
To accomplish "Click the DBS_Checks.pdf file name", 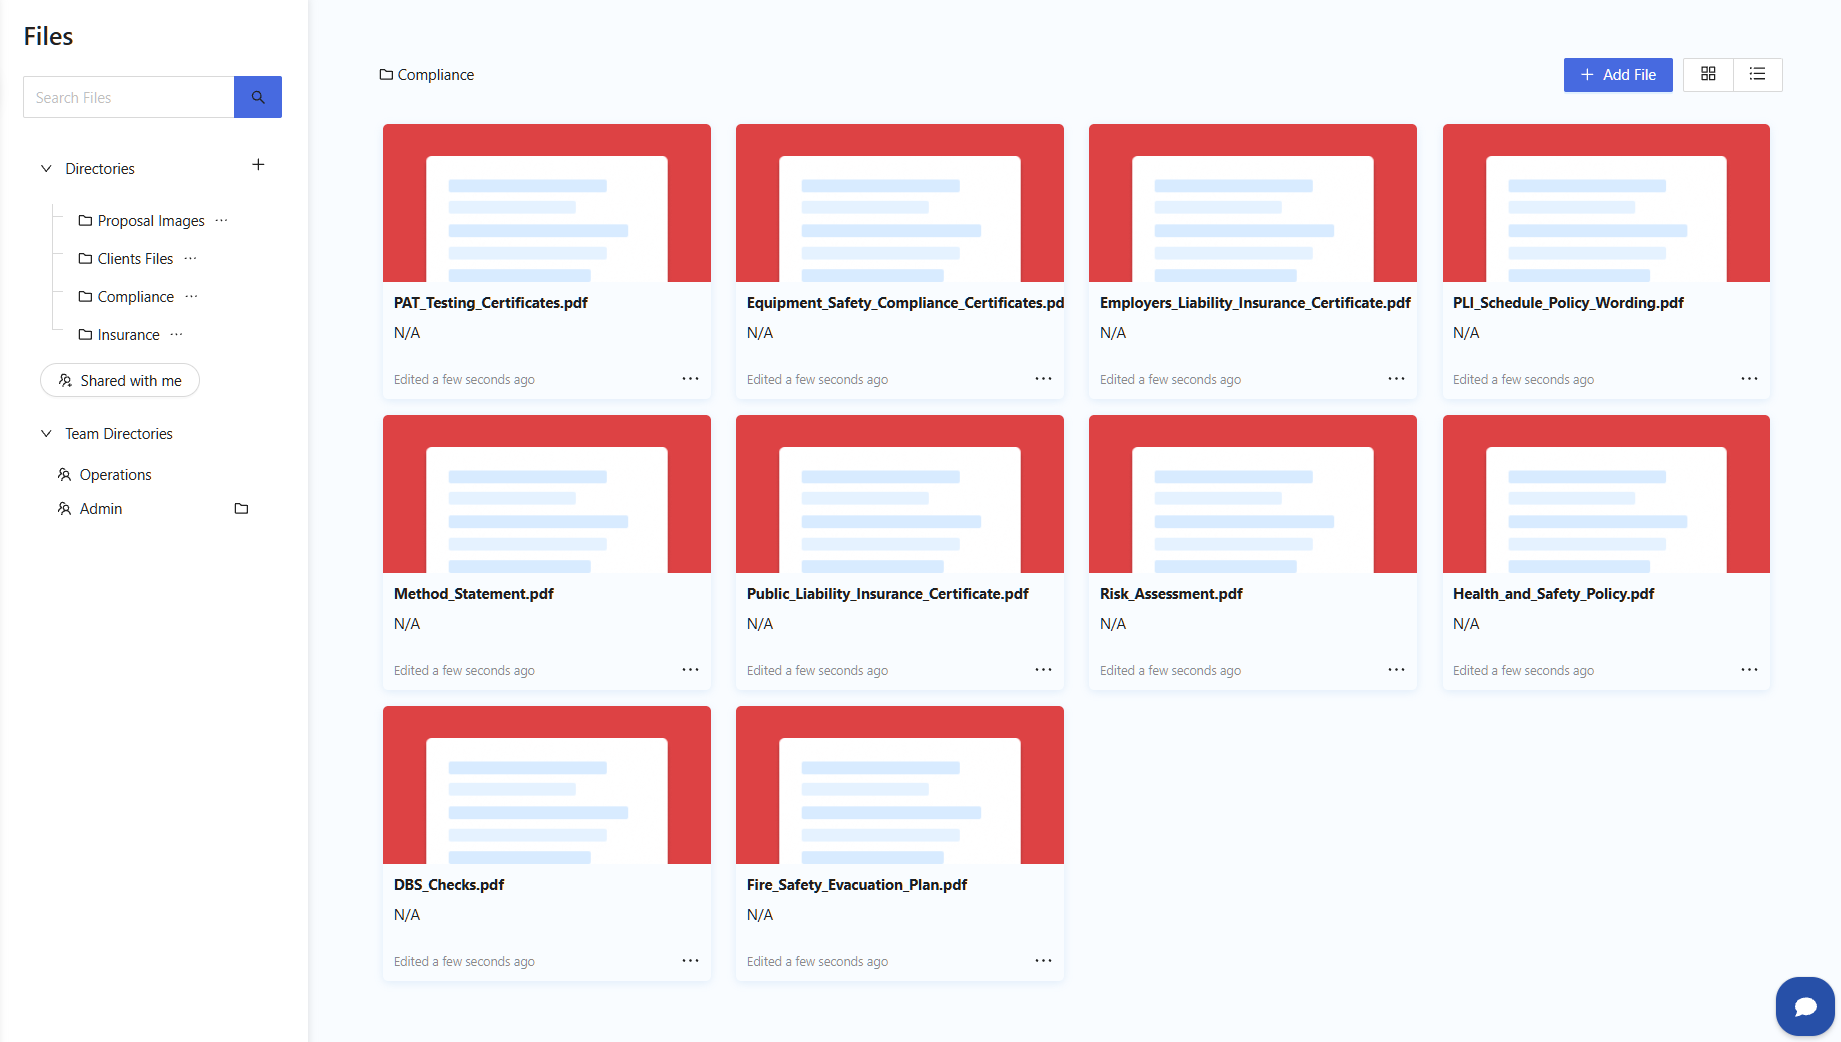I will [449, 885].
